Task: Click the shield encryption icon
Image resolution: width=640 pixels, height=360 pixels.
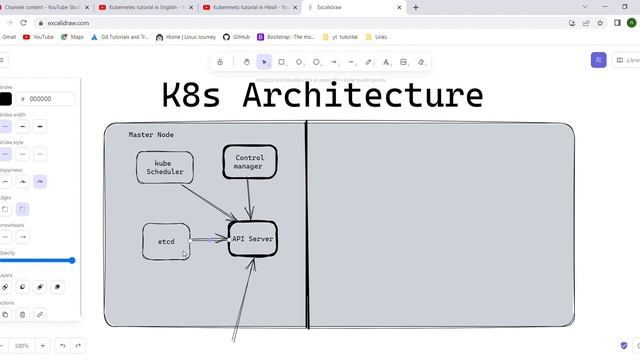Action: pyautogui.click(x=624, y=346)
